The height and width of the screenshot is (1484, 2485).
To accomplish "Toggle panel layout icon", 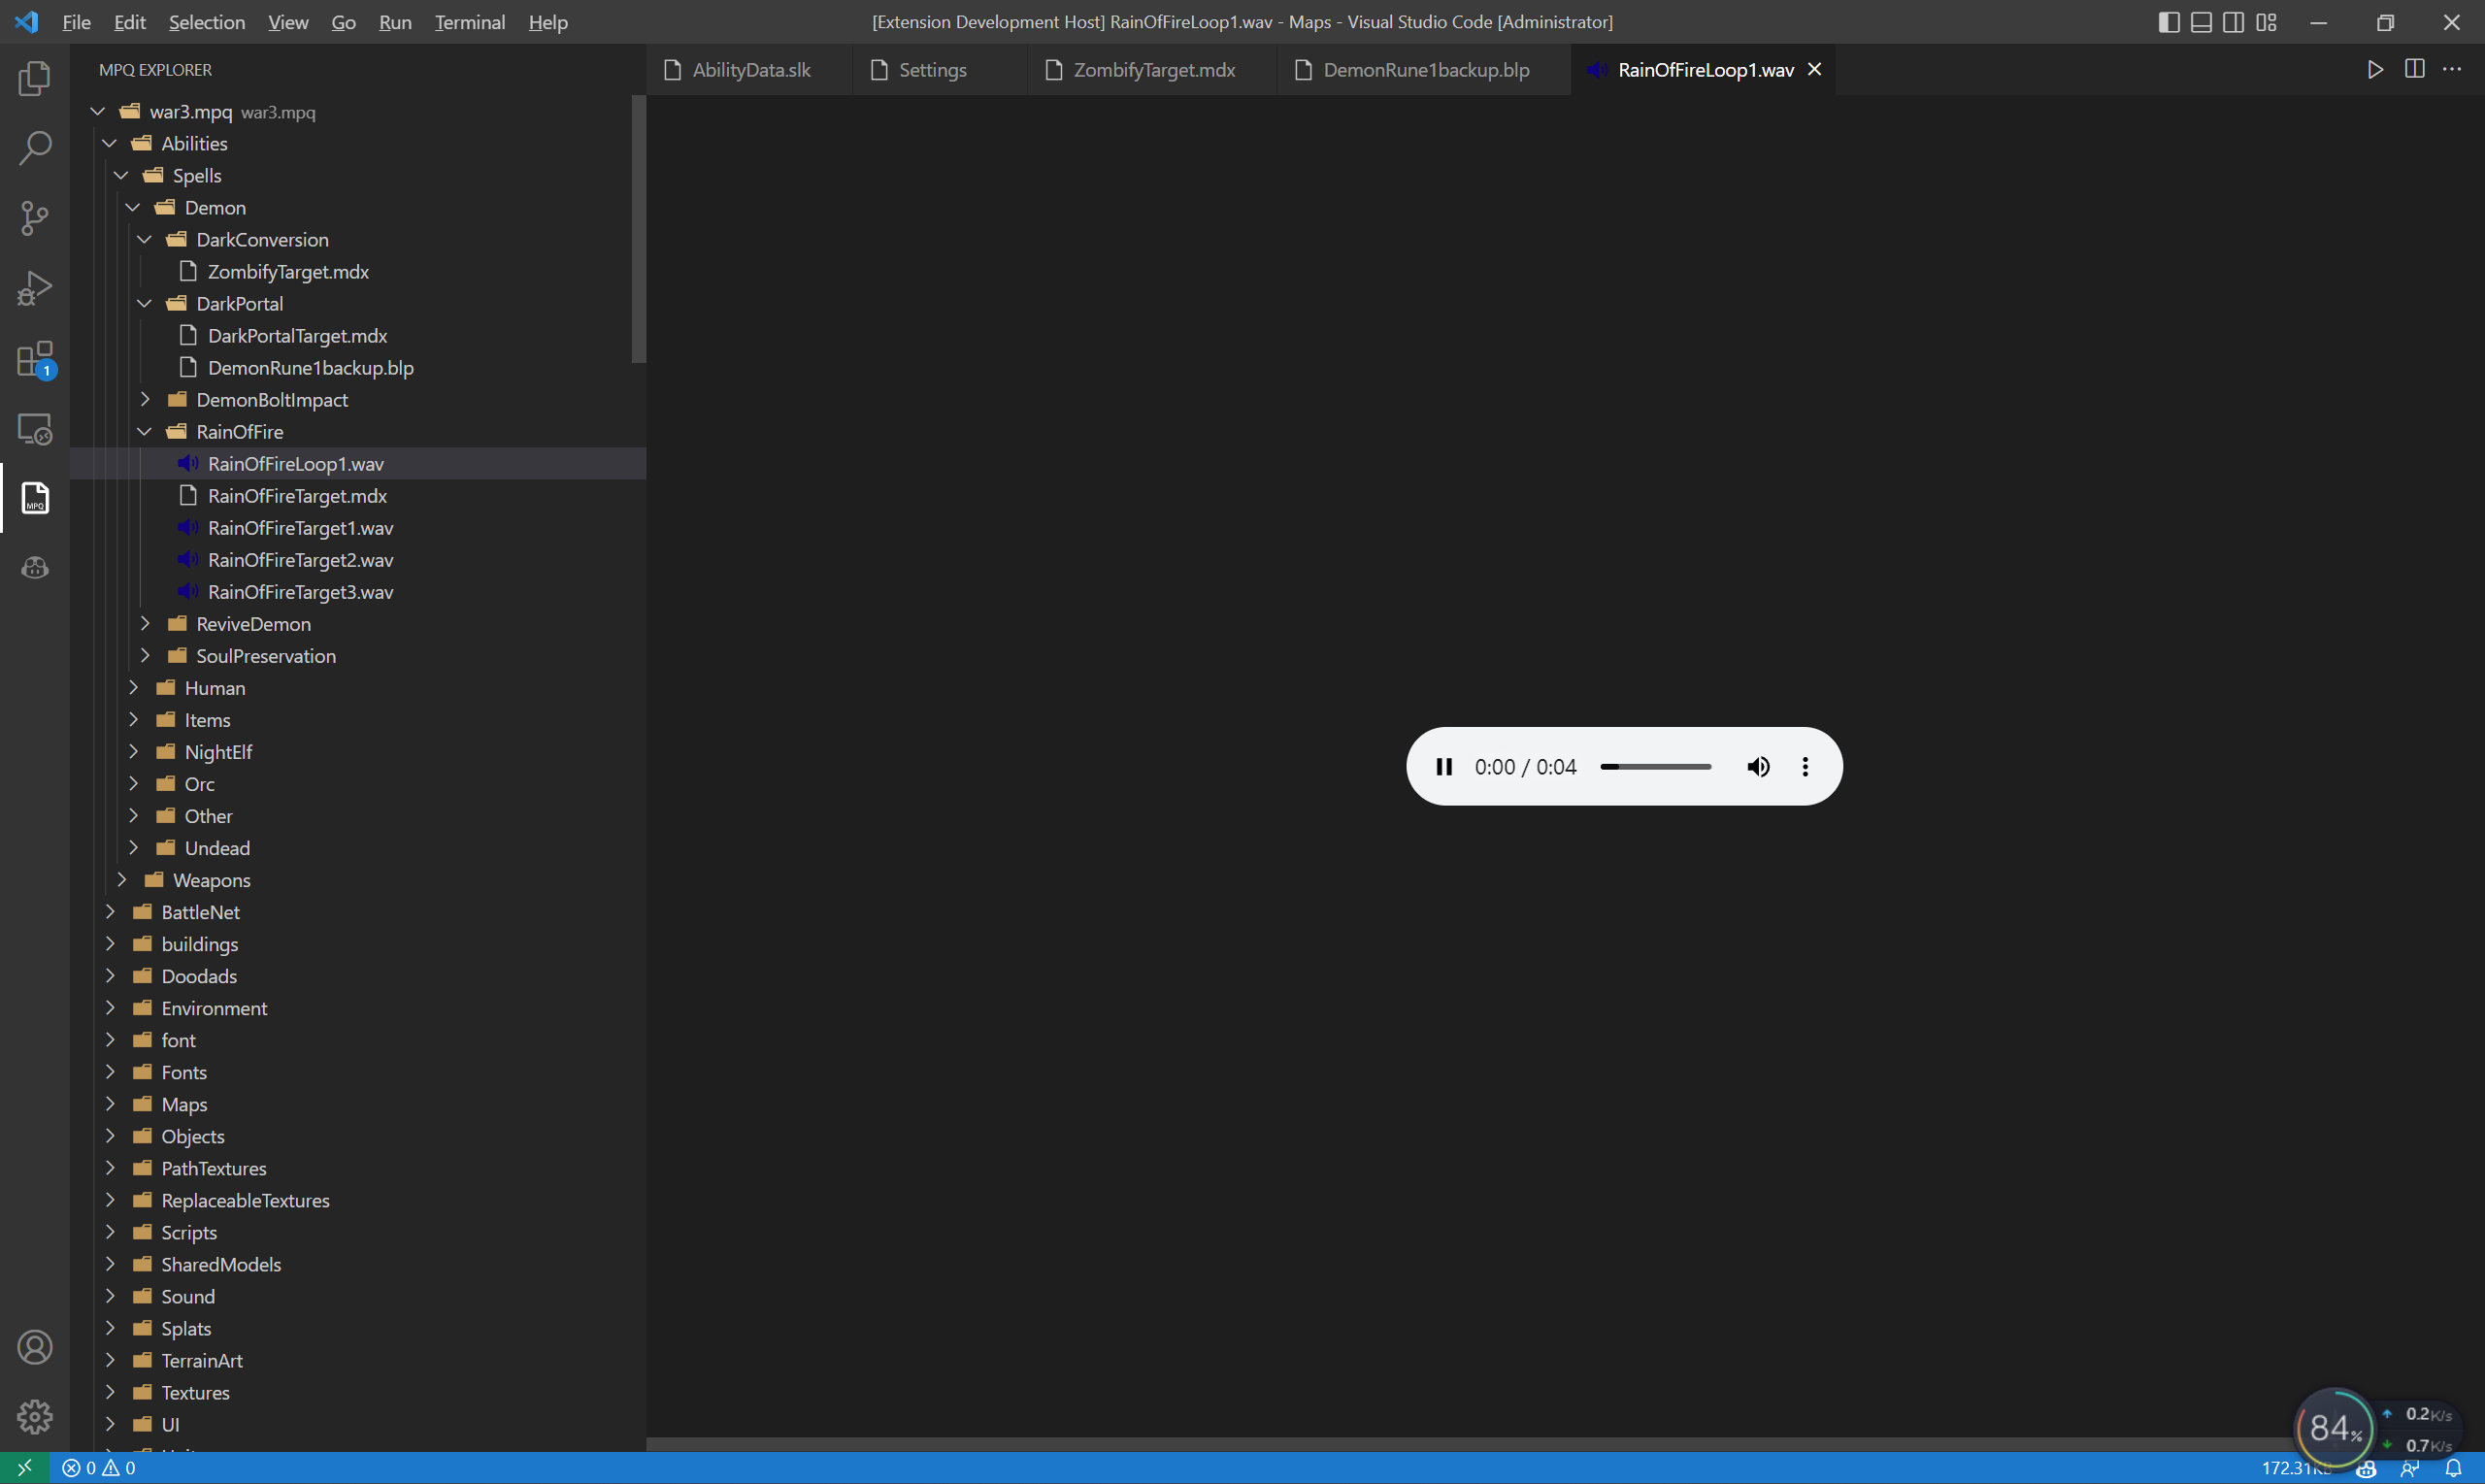I will click(2201, 22).
